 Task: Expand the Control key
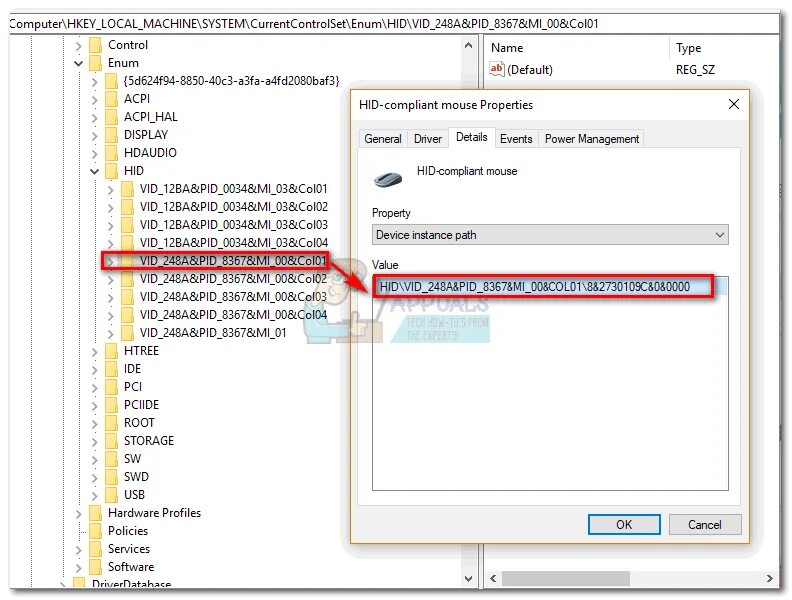(x=79, y=46)
